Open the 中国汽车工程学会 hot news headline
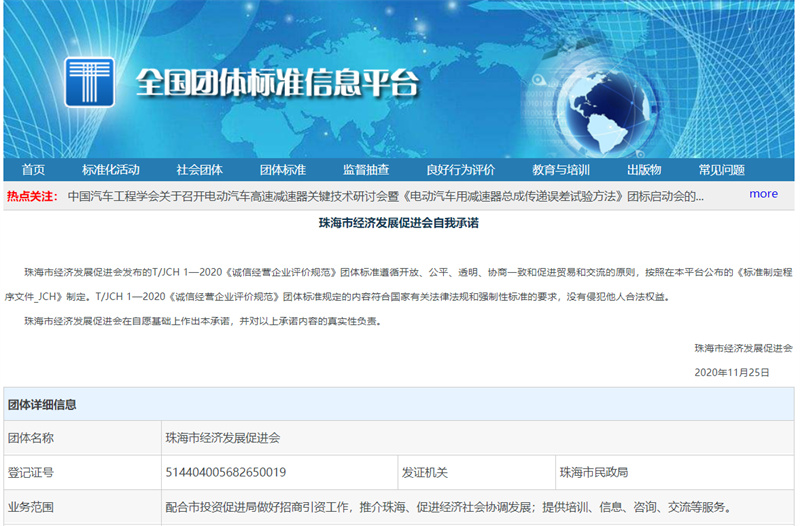This screenshot has height=526, width=800. (x=385, y=196)
